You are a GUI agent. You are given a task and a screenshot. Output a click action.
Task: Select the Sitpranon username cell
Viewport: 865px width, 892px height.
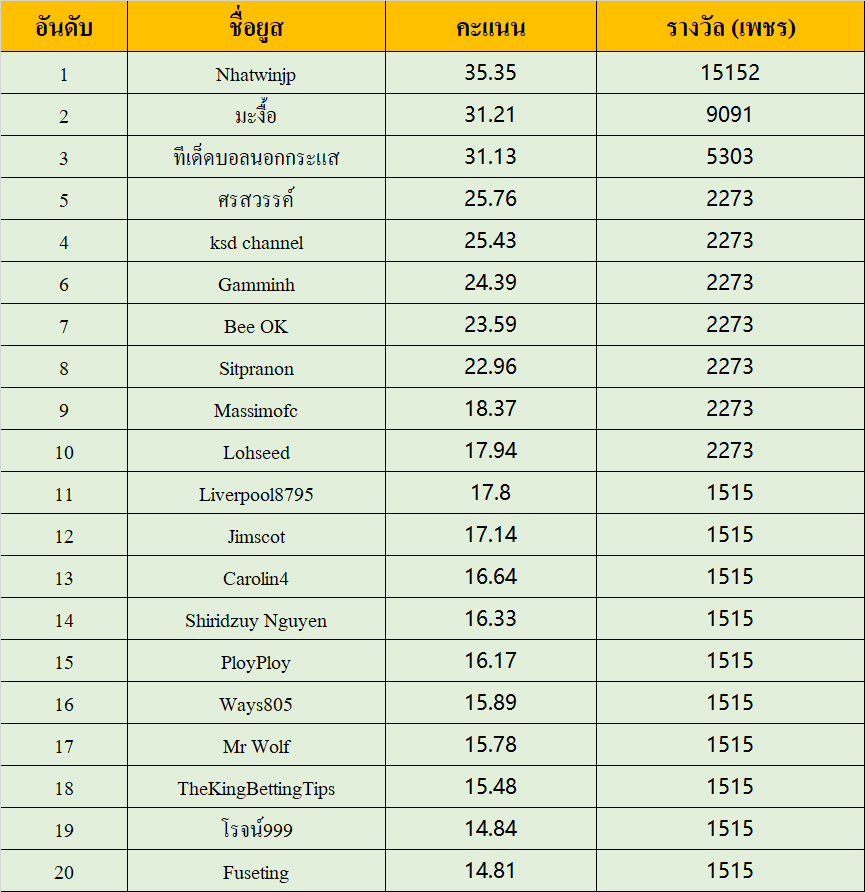(x=256, y=367)
